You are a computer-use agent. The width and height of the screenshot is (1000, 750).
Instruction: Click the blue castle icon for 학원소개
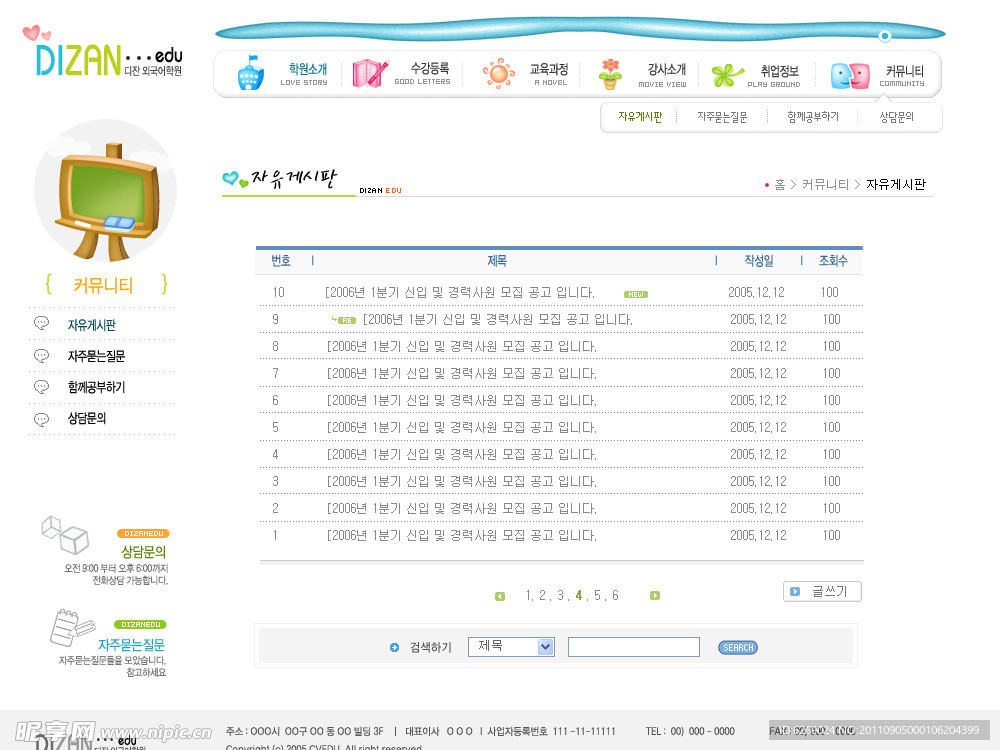click(x=251, y=72)
